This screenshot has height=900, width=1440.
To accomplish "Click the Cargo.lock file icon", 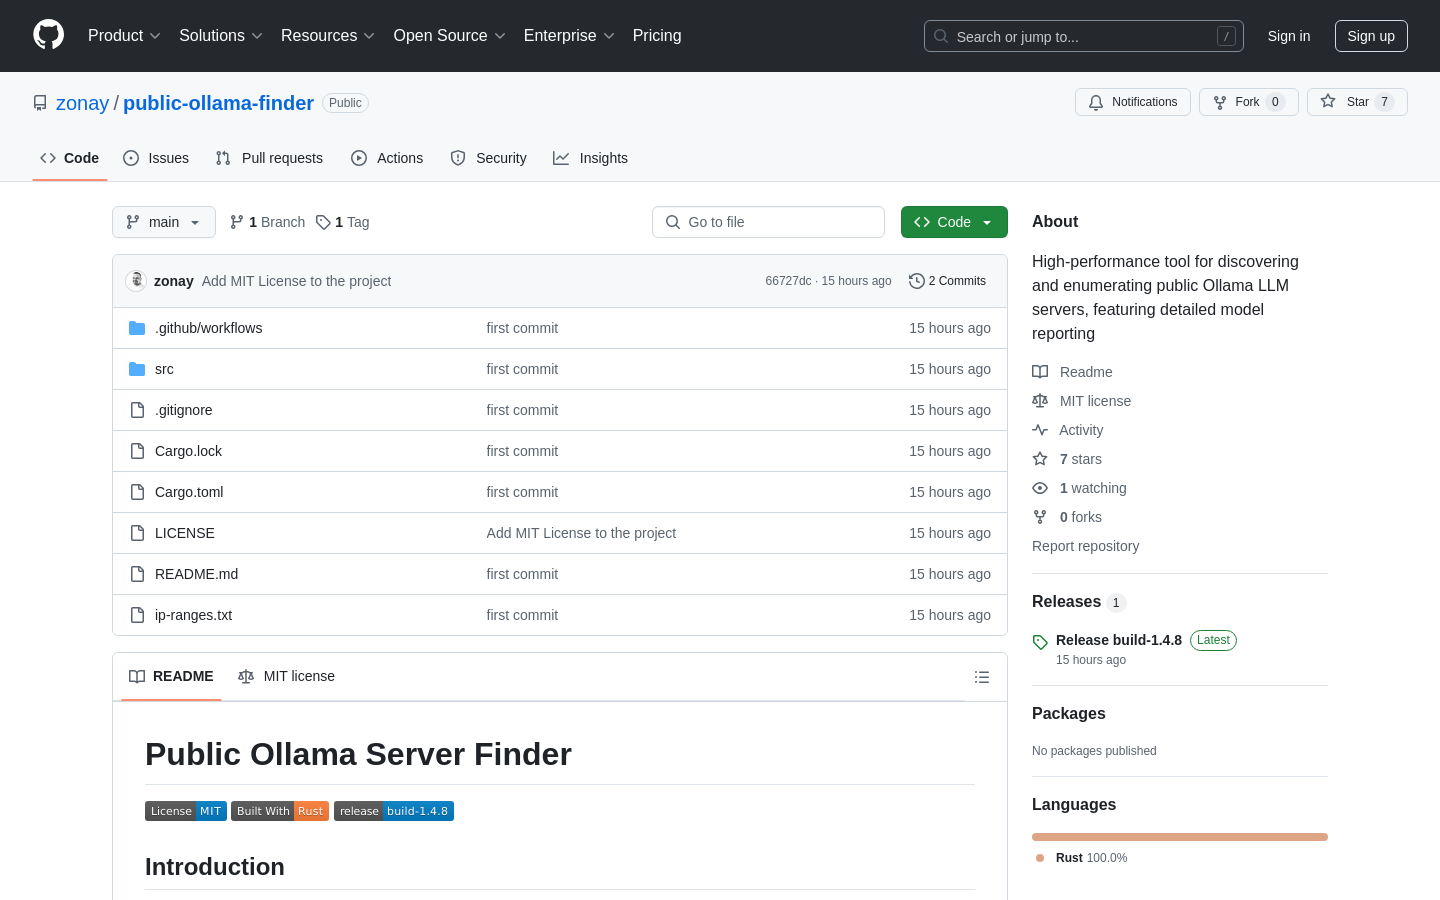I will click(x=137, y=451).
